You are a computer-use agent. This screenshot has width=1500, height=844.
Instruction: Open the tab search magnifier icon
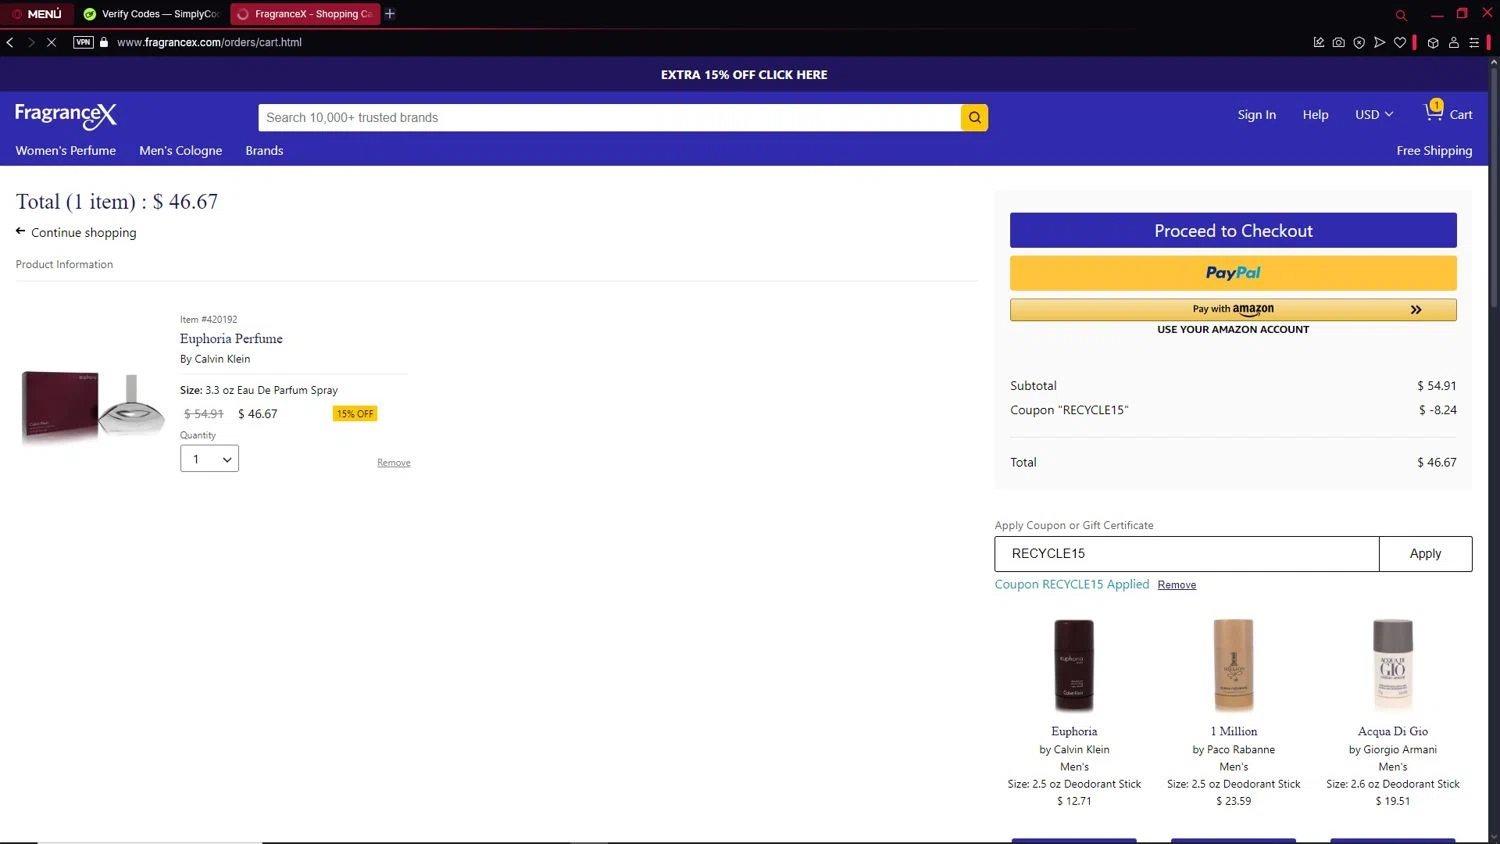[1401, 15]
